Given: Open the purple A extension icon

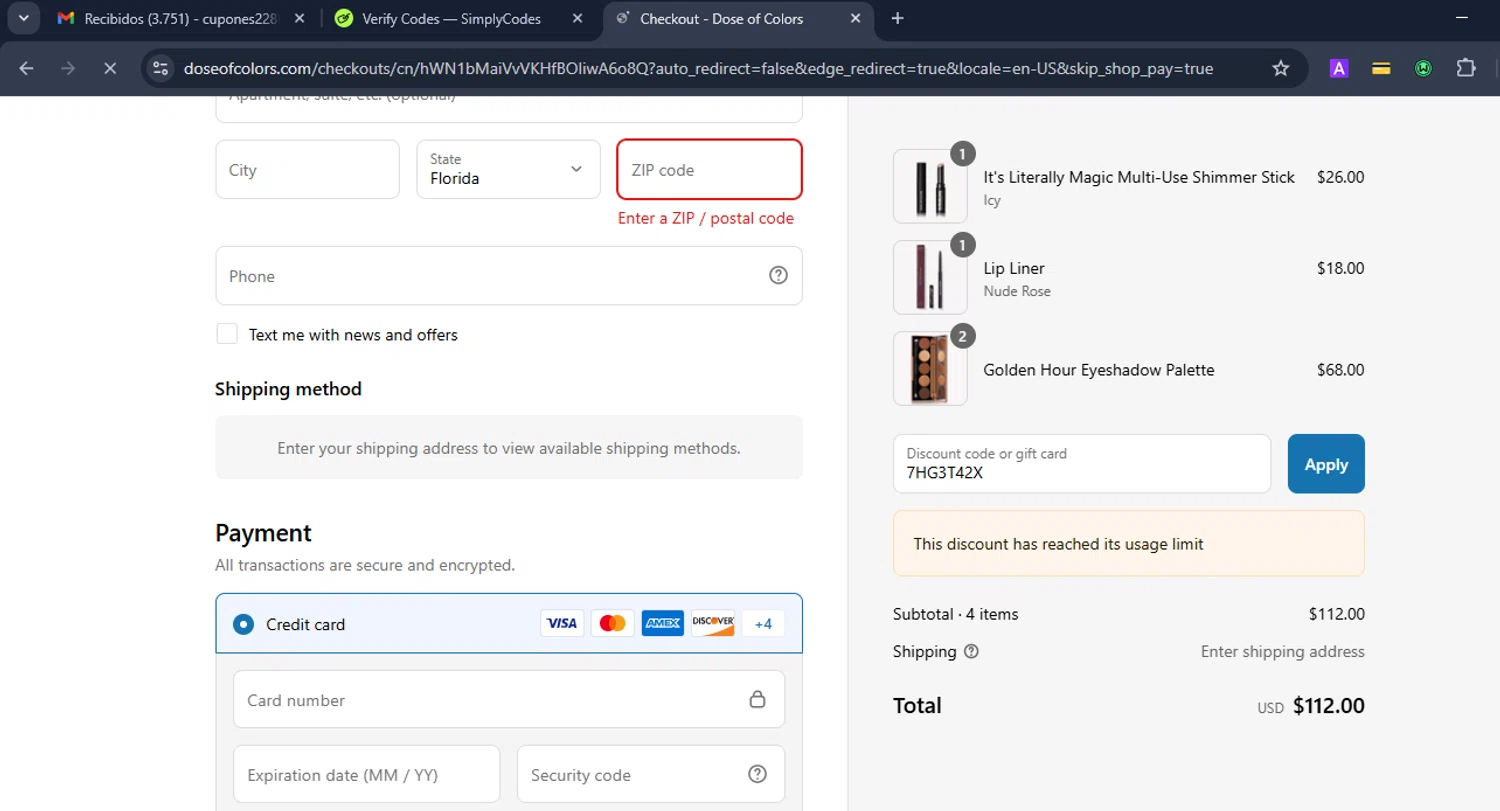Looking at the screenshot, I should click(x=1338, y=68).
